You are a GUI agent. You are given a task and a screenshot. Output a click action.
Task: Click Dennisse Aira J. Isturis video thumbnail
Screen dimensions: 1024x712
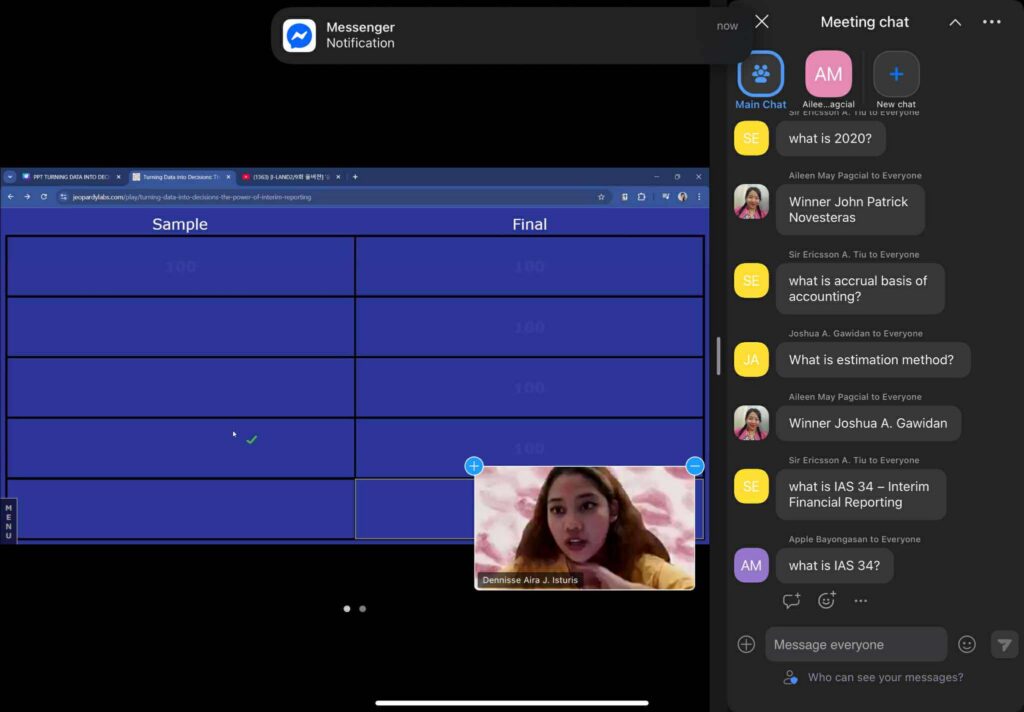pyautogui.click(x=584, y=525)
